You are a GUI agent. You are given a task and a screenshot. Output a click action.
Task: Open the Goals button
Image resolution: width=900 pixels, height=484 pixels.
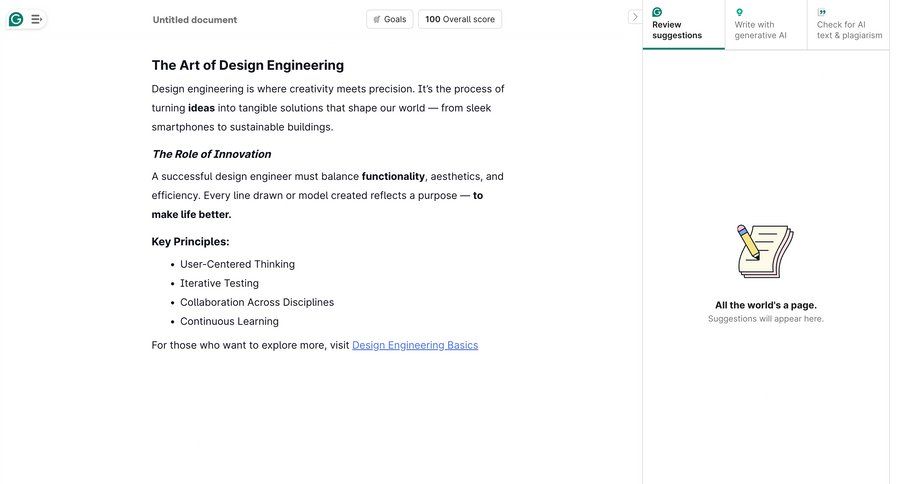390,19
